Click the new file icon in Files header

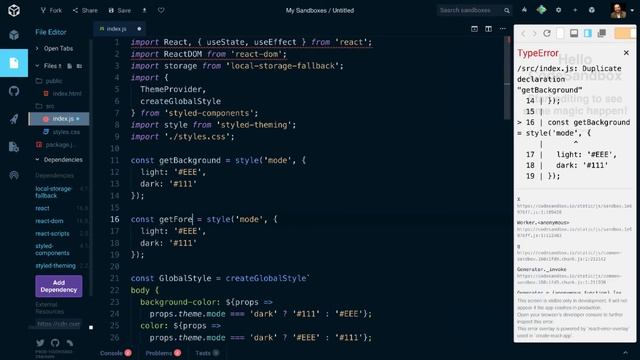point(69,66)
